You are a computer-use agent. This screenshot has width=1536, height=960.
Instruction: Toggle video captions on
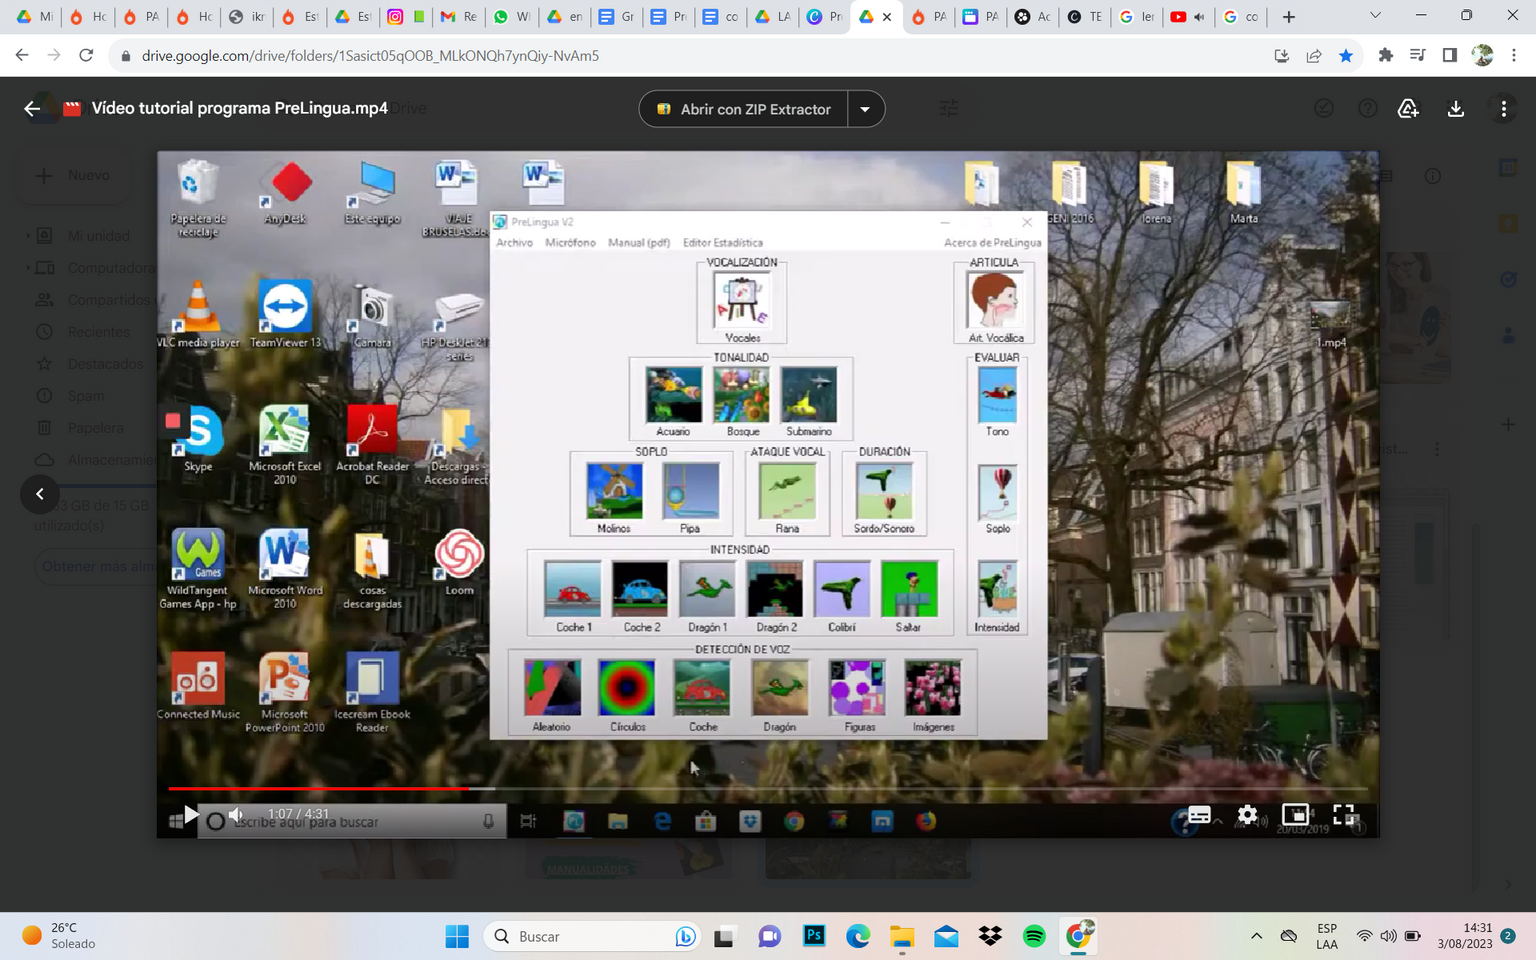1199,815
